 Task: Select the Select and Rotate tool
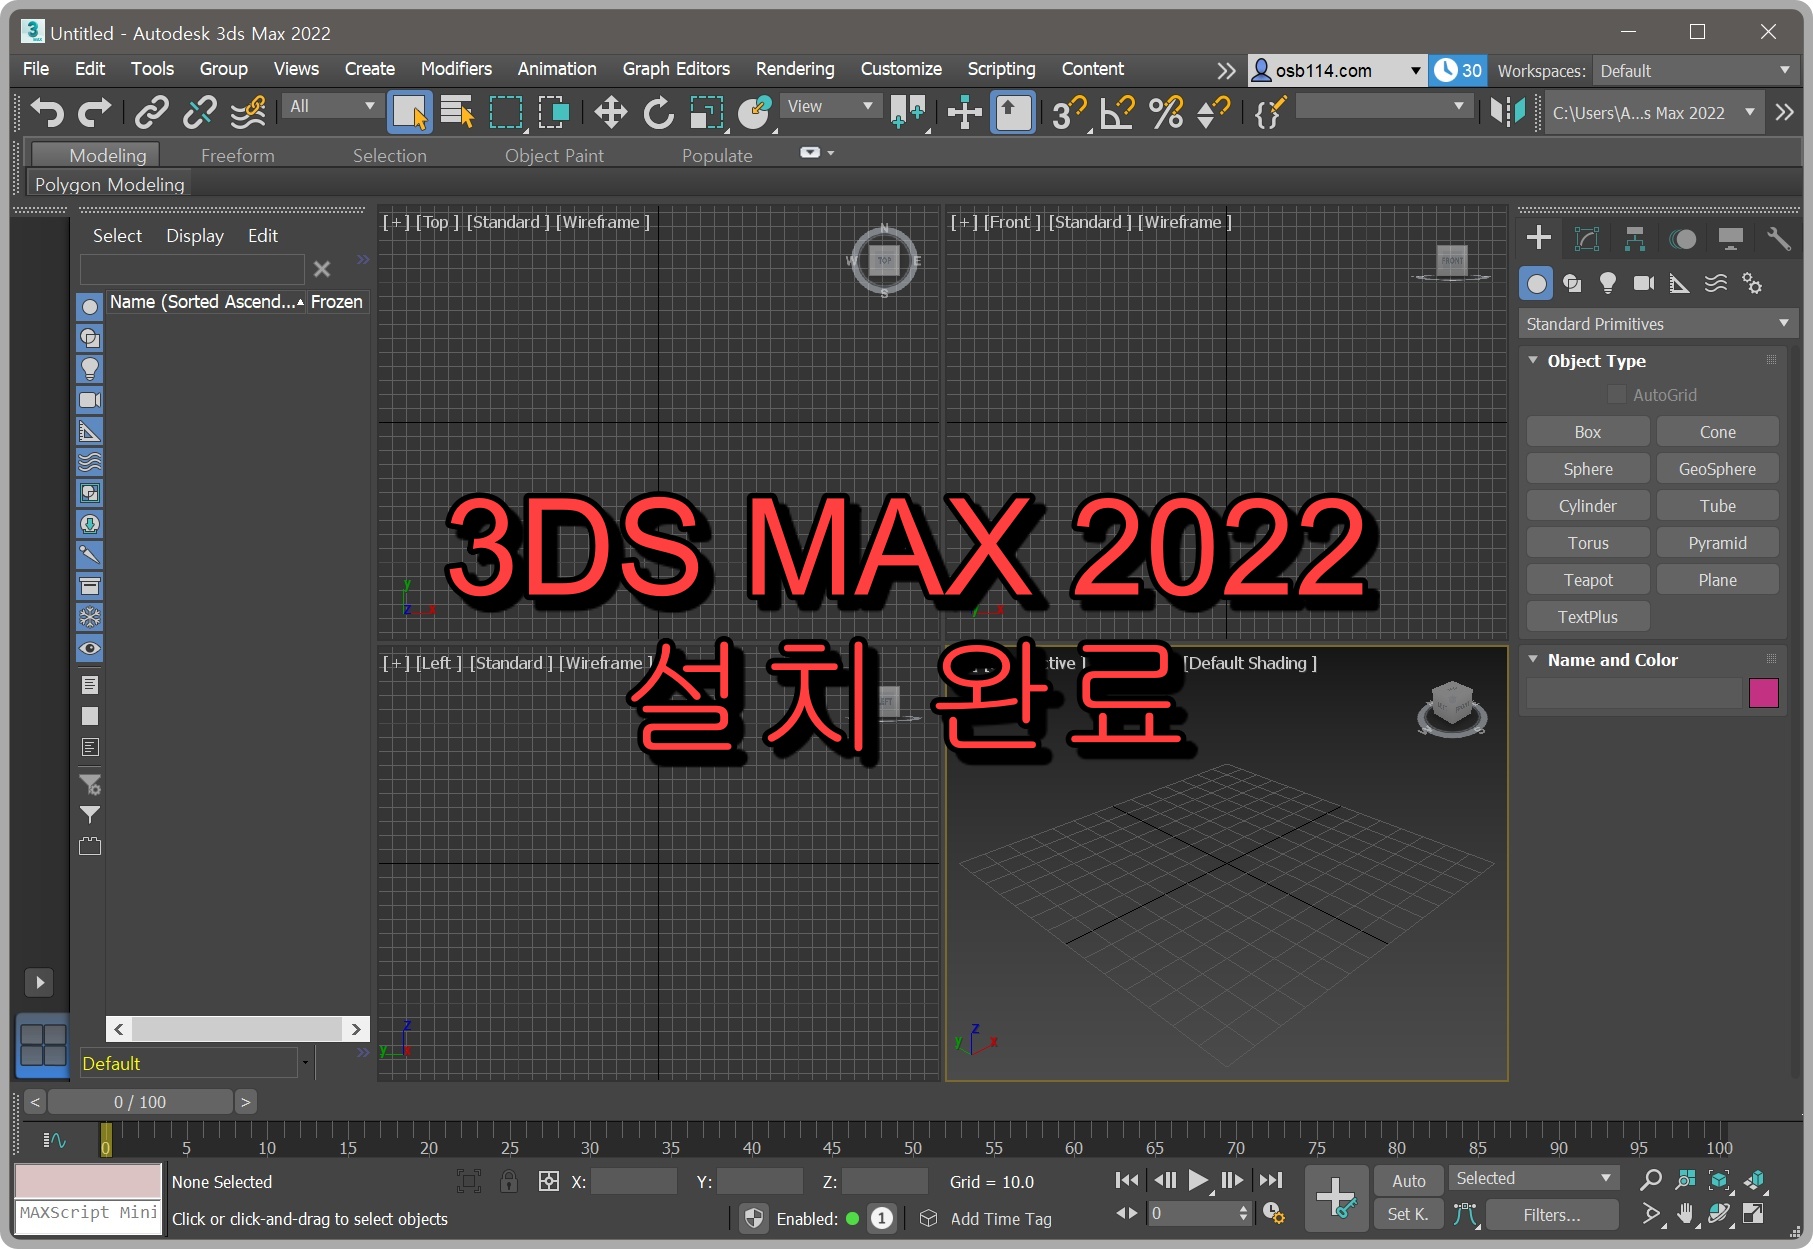659,112
